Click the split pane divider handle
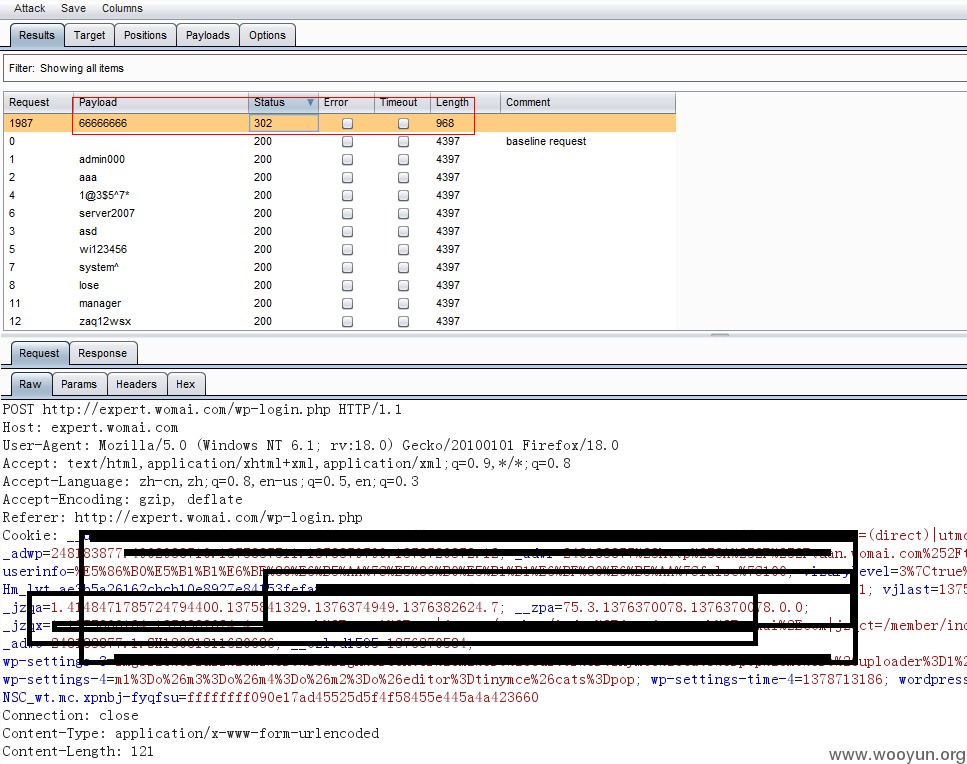This screenshot has height=764, width=967. click(720, 335)
